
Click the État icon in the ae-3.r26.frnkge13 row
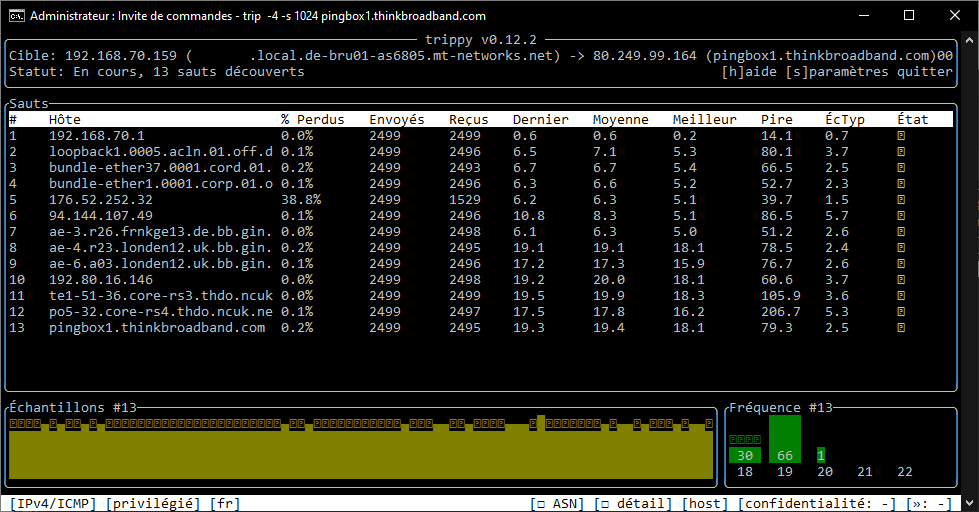(x=901, y=232)
